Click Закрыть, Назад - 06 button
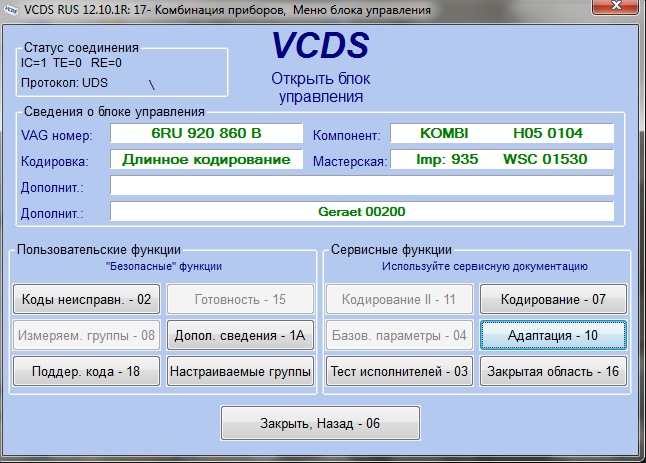 pyautogui.click(x=321, y=423)
